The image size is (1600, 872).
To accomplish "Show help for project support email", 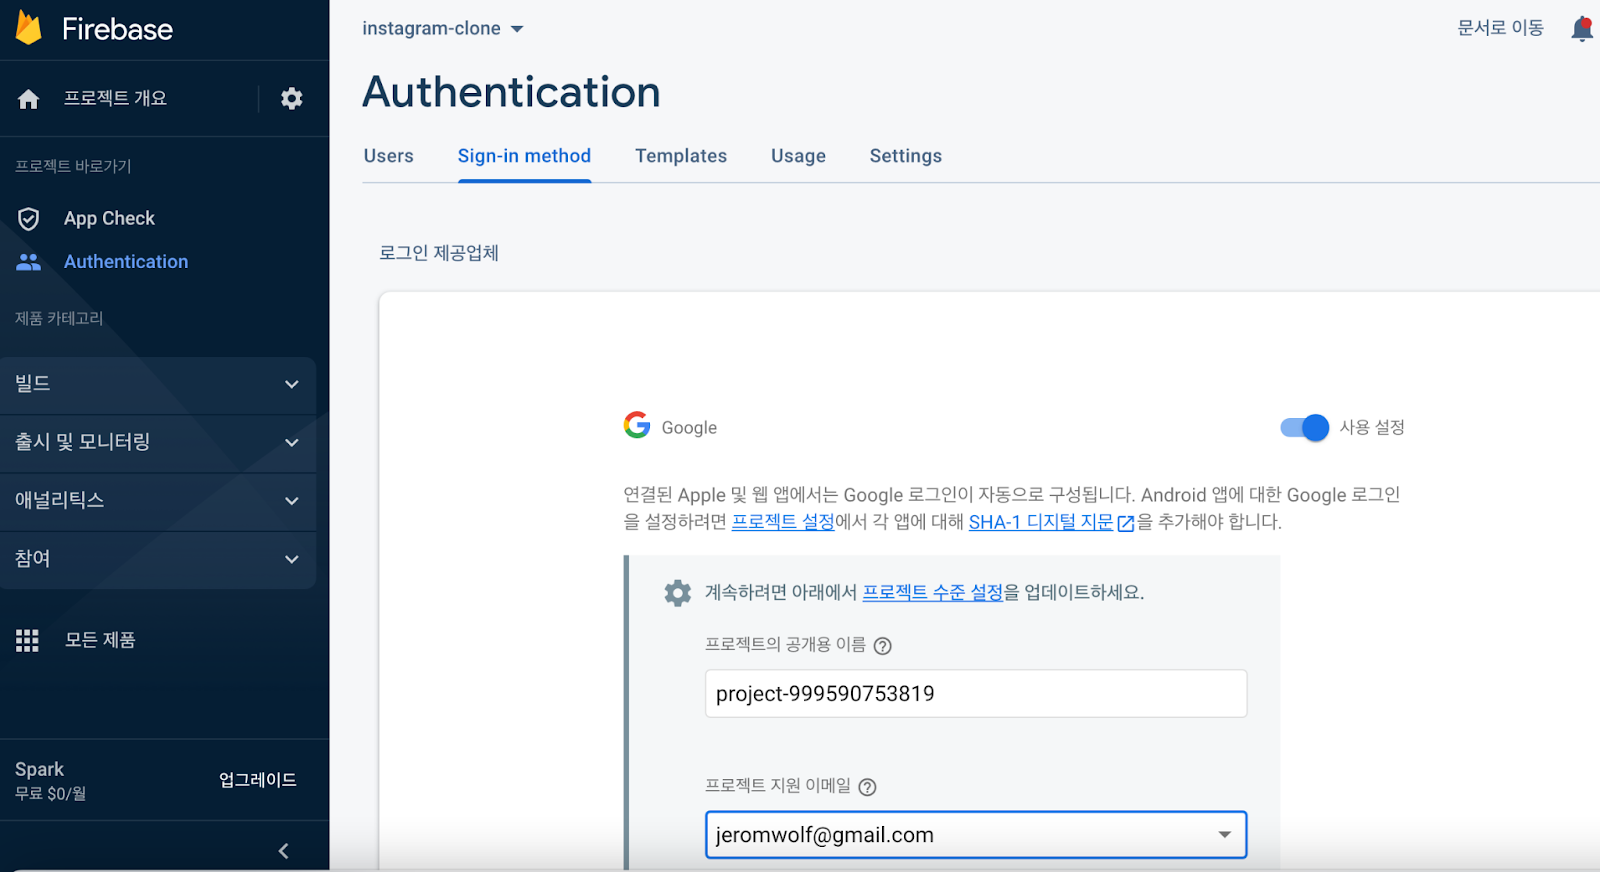I will coord(867,787).
